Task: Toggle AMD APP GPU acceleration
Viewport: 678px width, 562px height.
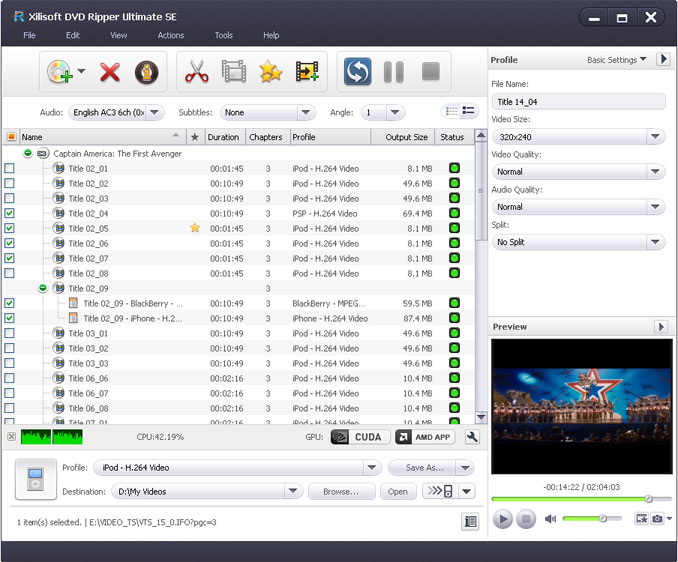Action: 425,437
